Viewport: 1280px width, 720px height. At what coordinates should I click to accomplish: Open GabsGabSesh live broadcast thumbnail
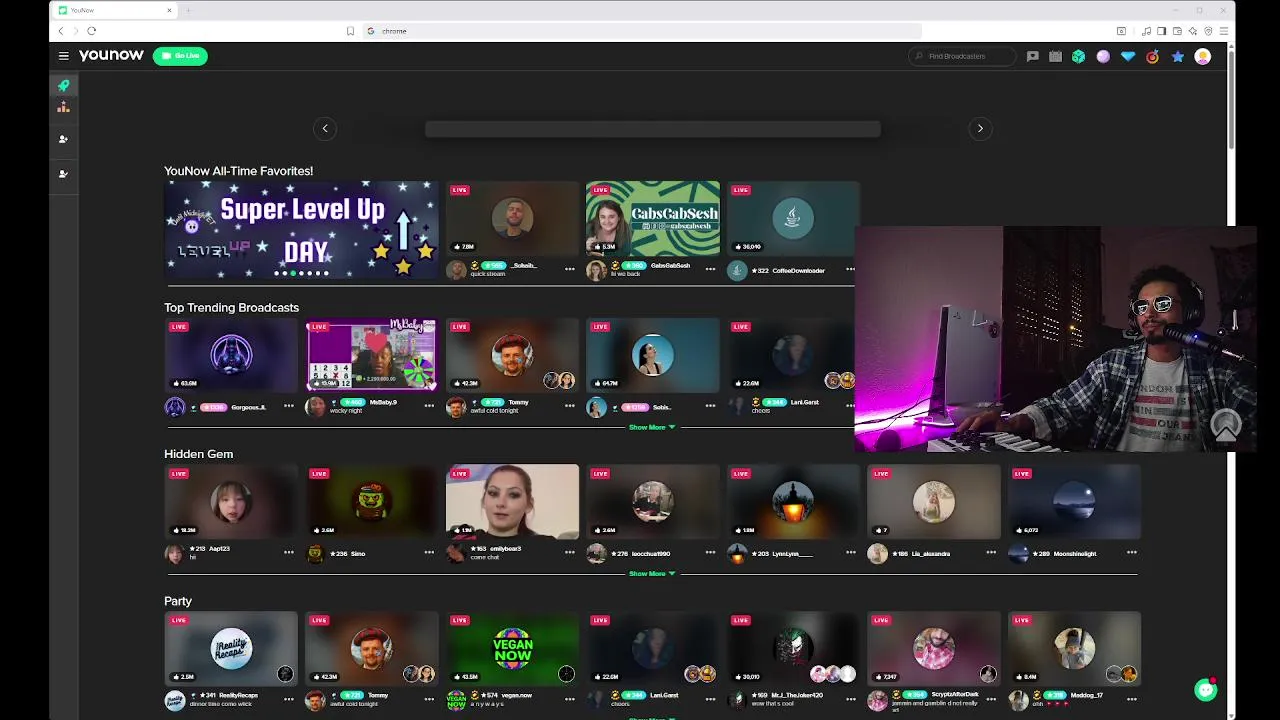coord(652,218)
